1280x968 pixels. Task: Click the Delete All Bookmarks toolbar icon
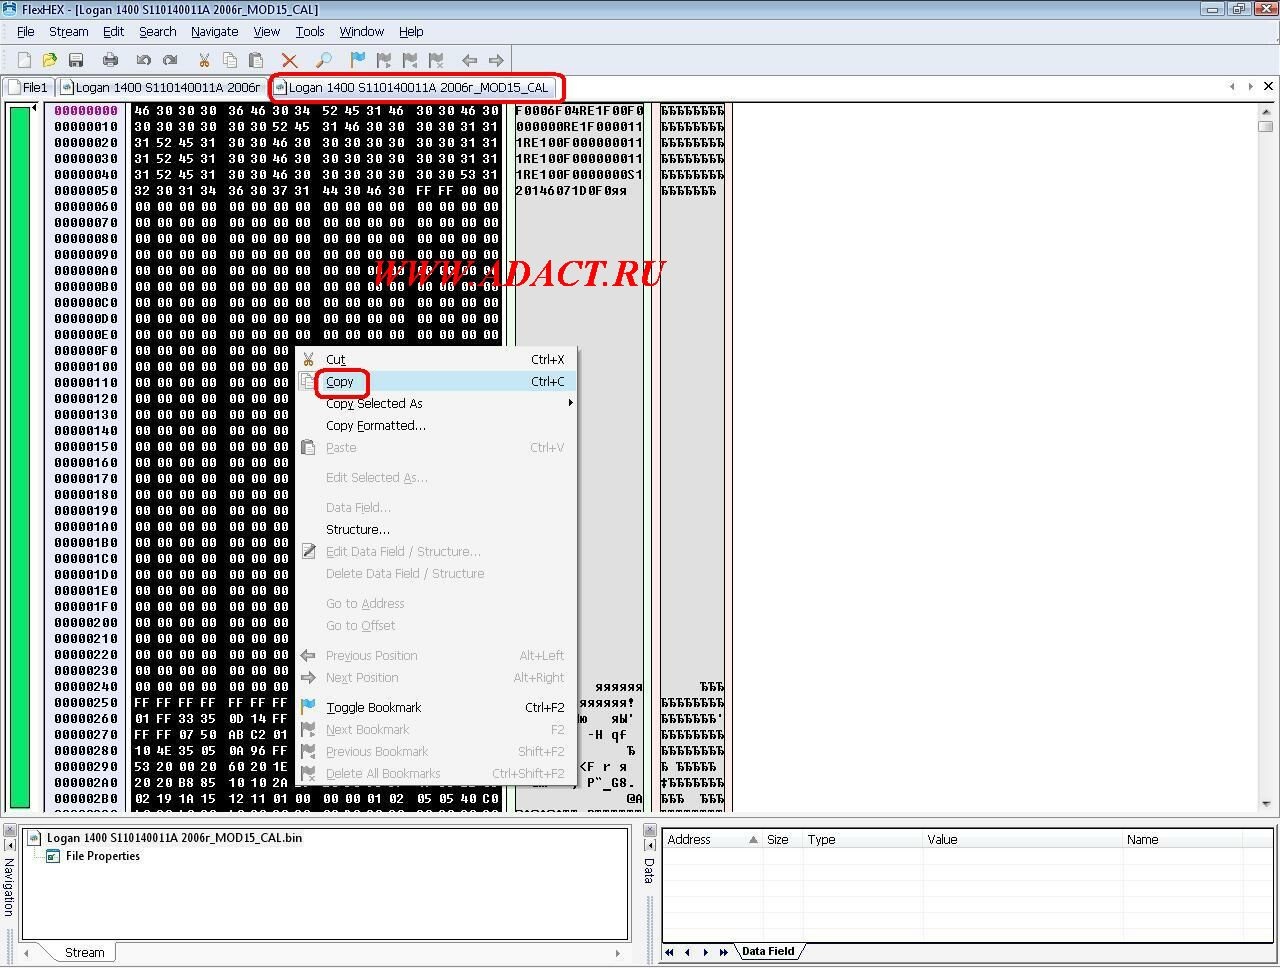(436, 60)
